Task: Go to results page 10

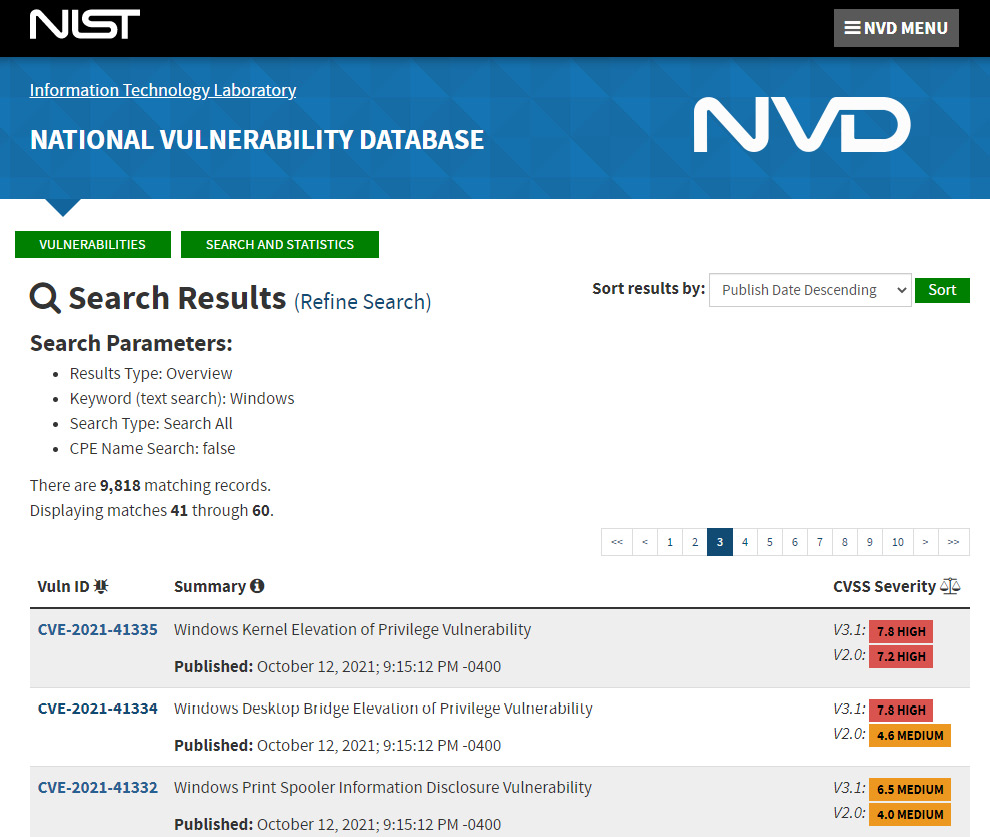Action: click(898, 542)
